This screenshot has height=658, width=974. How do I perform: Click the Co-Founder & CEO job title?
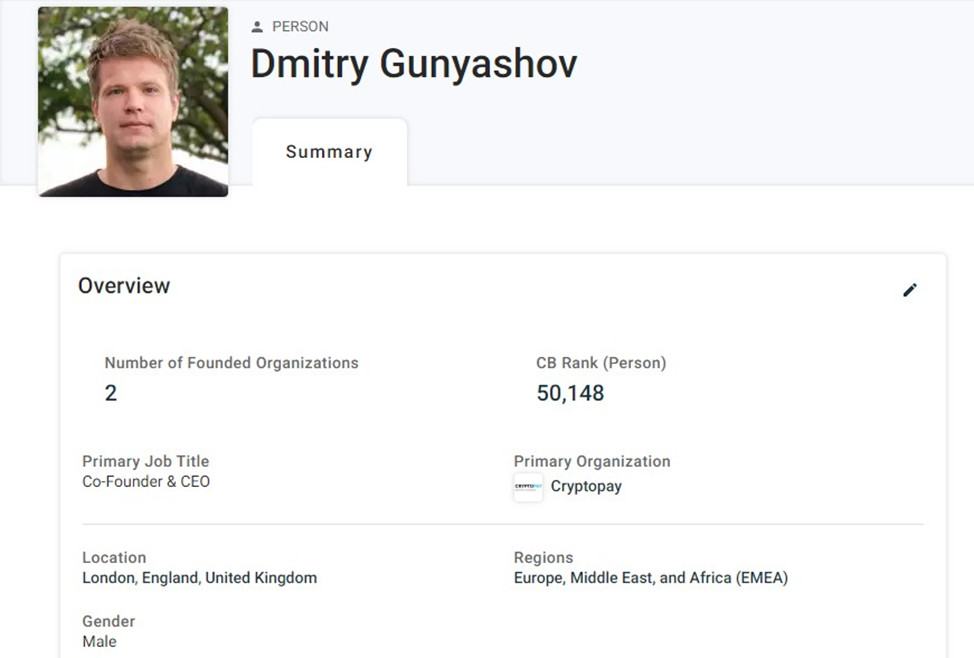[x=146, y=482]
